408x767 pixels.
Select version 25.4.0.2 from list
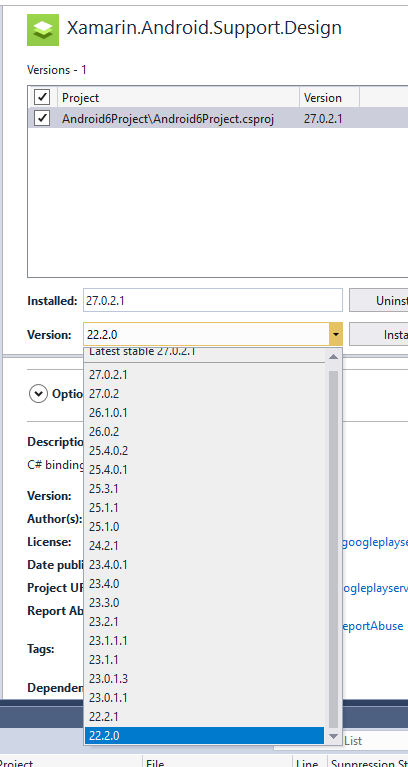pyautogui.click(x=204, y=451)
